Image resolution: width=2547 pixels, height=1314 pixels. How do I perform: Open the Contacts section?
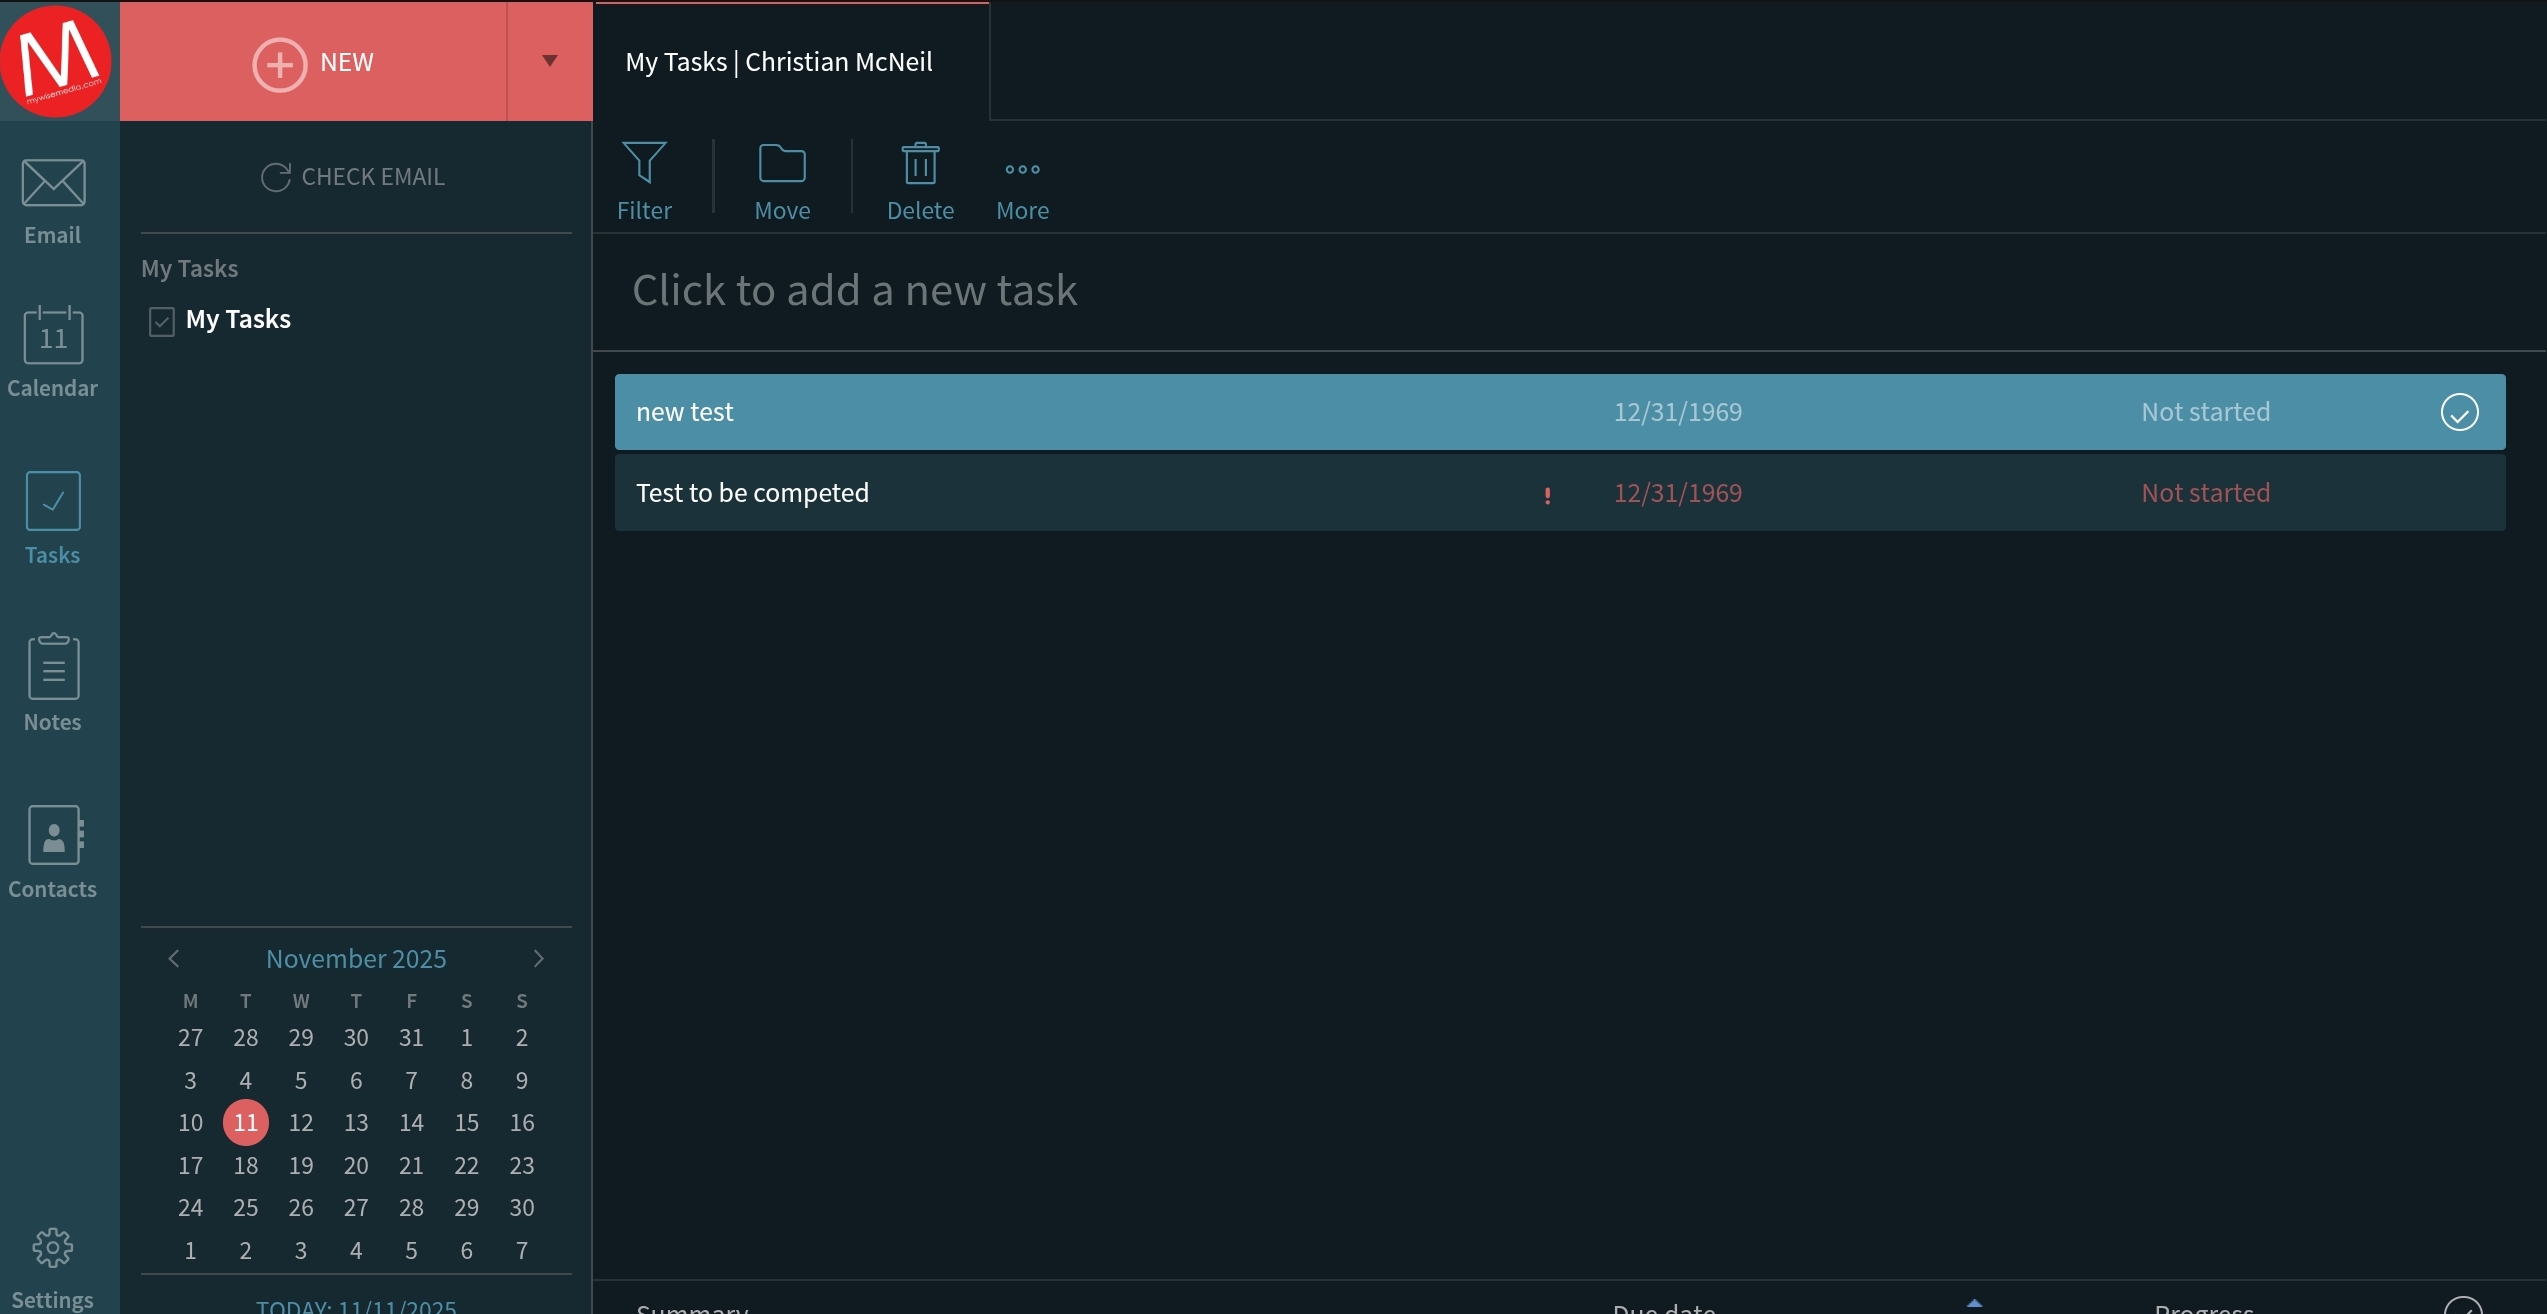(52, 850)
